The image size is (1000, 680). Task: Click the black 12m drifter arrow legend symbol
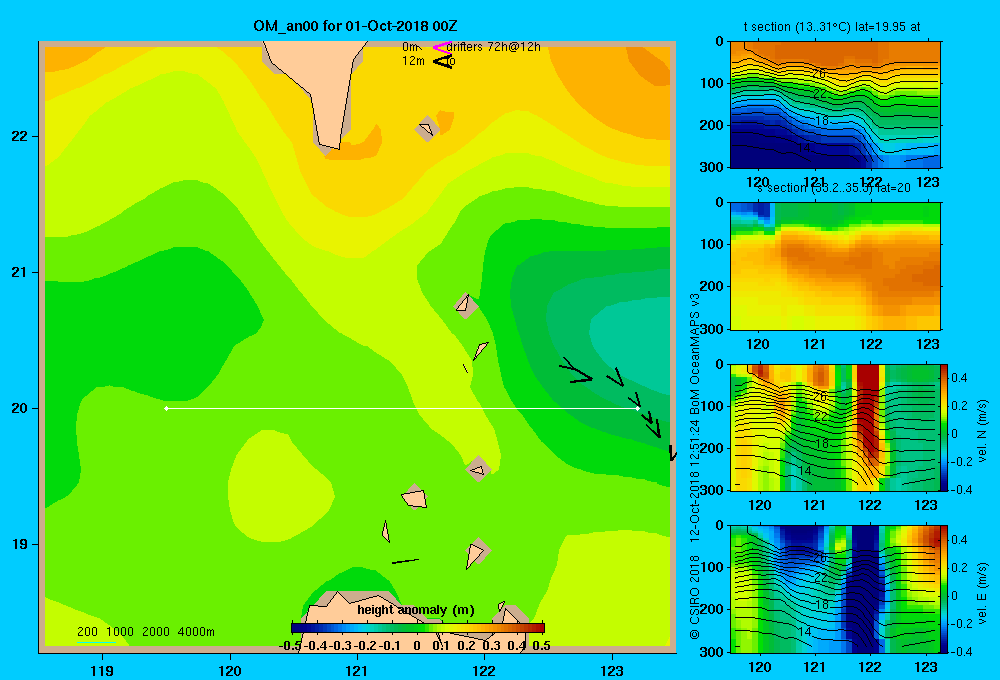tap(443, 61)
